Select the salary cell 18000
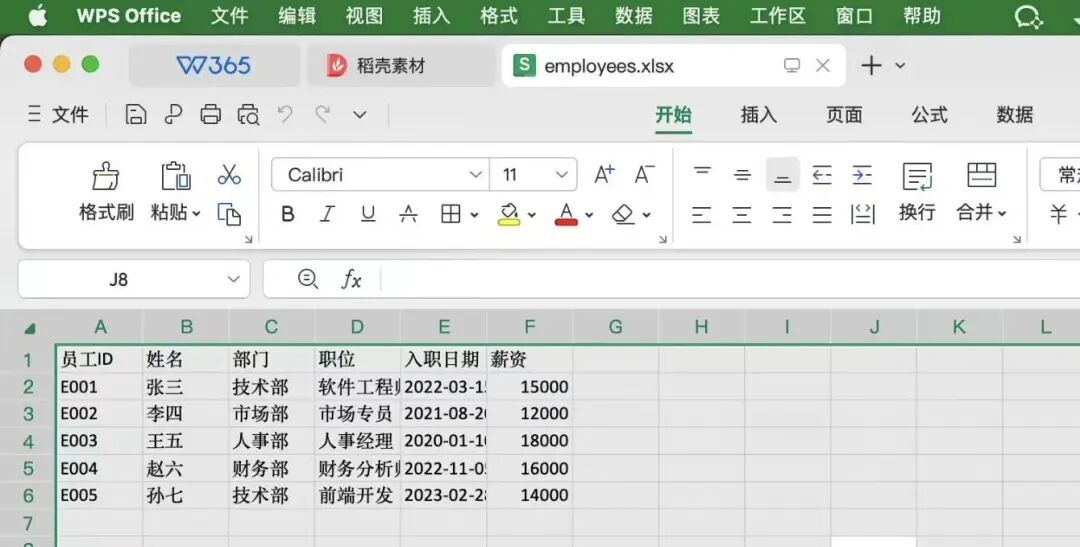Viewport: 1080px width, 547px height. click(x=530, y=441)
